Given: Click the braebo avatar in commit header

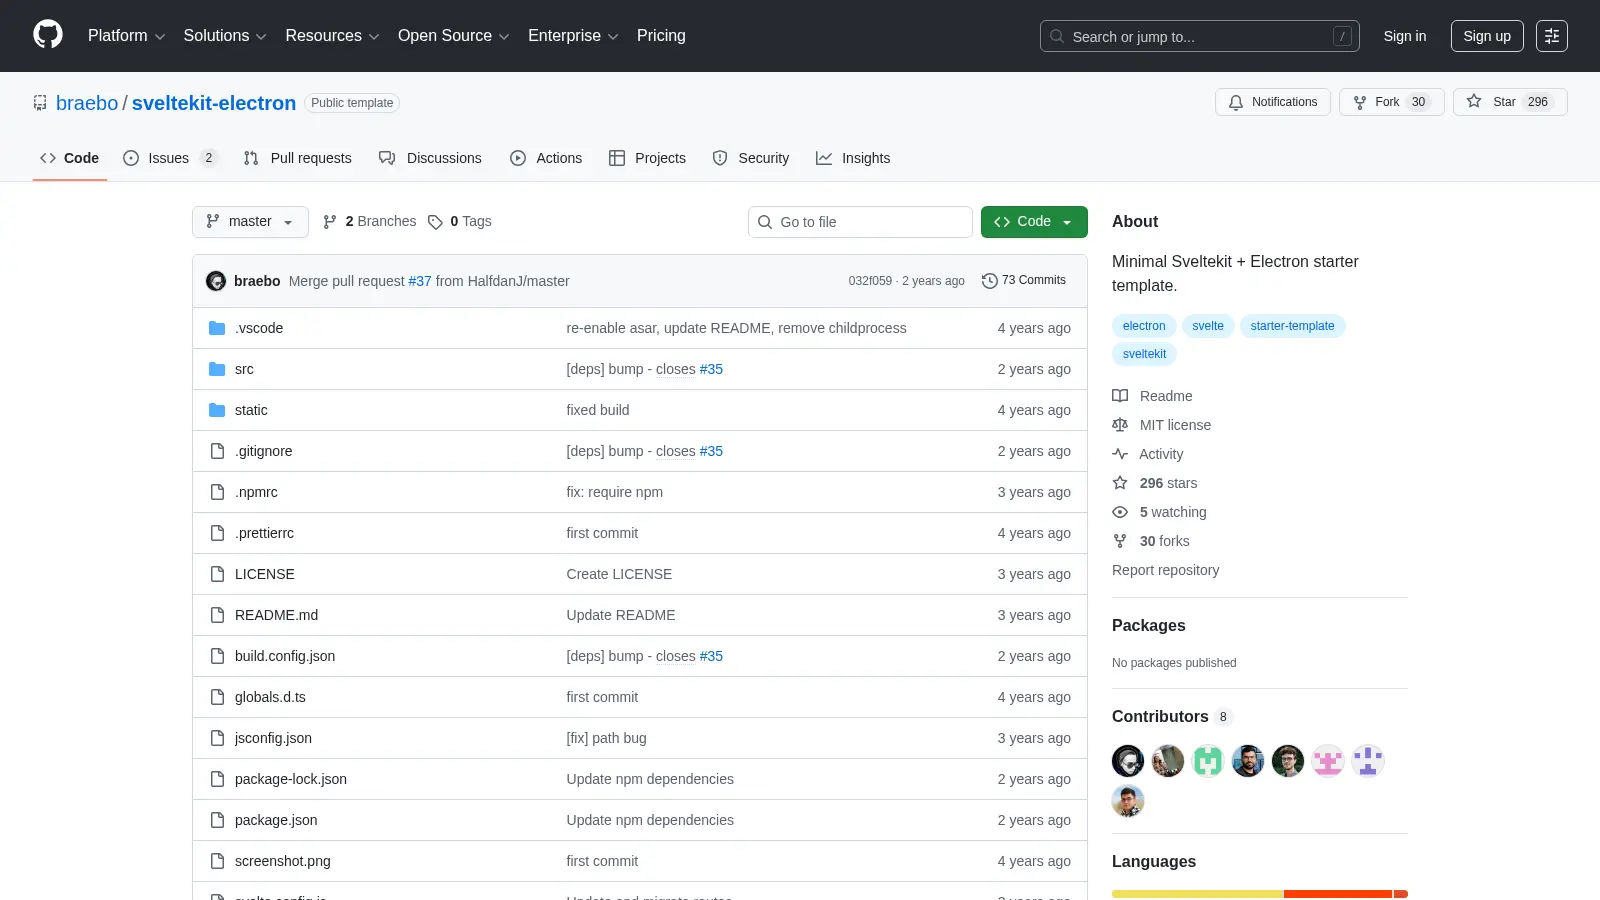Looking at the screenshot, I should [216, 281].
